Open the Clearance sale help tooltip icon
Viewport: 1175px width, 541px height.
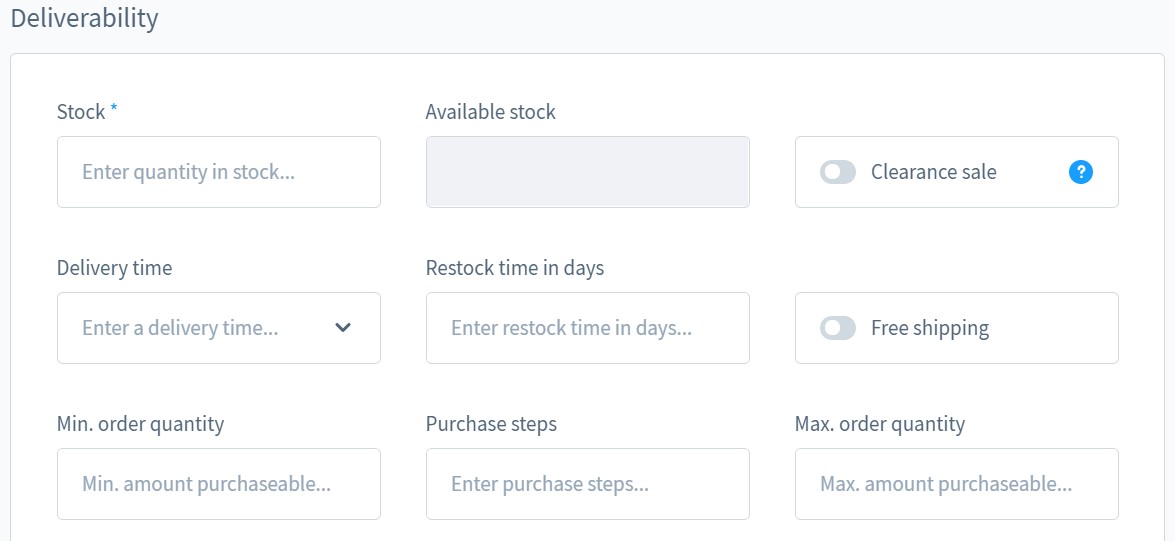click(1080, 172)
